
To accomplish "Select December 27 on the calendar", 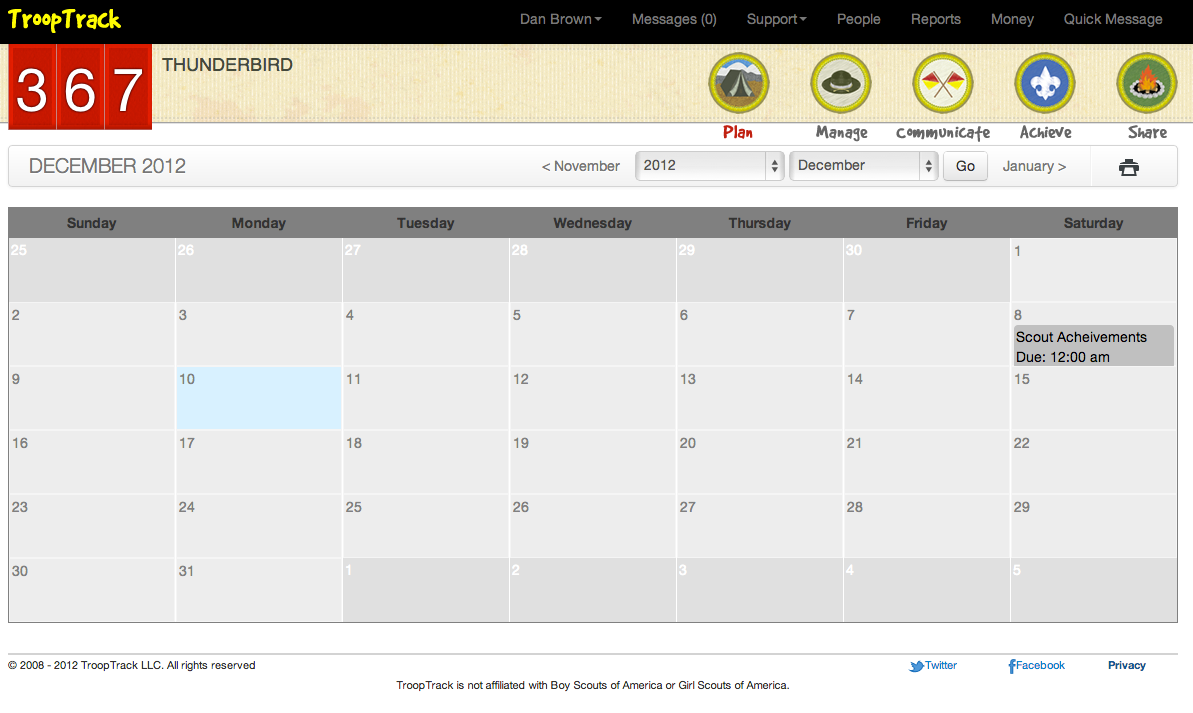I will point(759,526).
